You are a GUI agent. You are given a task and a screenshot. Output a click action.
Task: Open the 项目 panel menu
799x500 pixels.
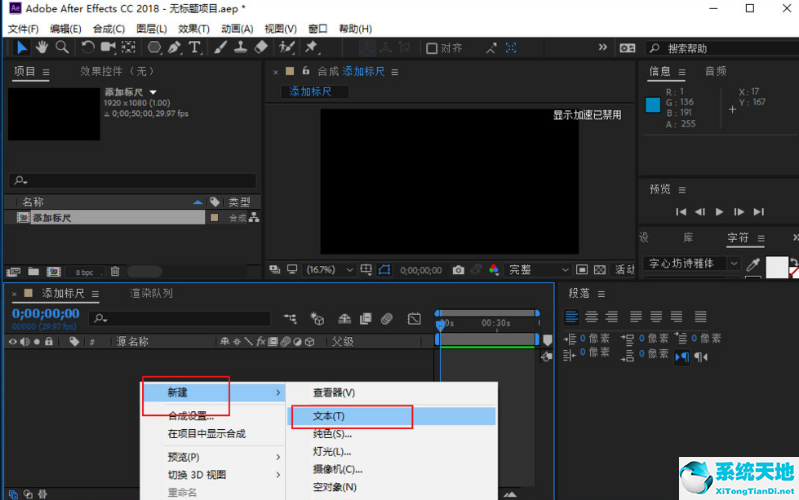pyautogui.click(x=46, y=72)
